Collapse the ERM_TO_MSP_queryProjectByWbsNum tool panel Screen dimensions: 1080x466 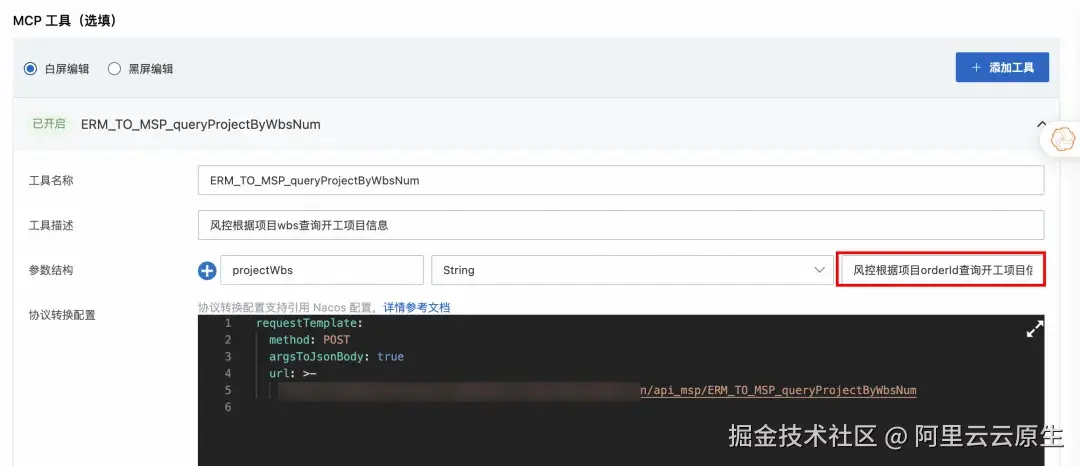(x=1041, y=124)
